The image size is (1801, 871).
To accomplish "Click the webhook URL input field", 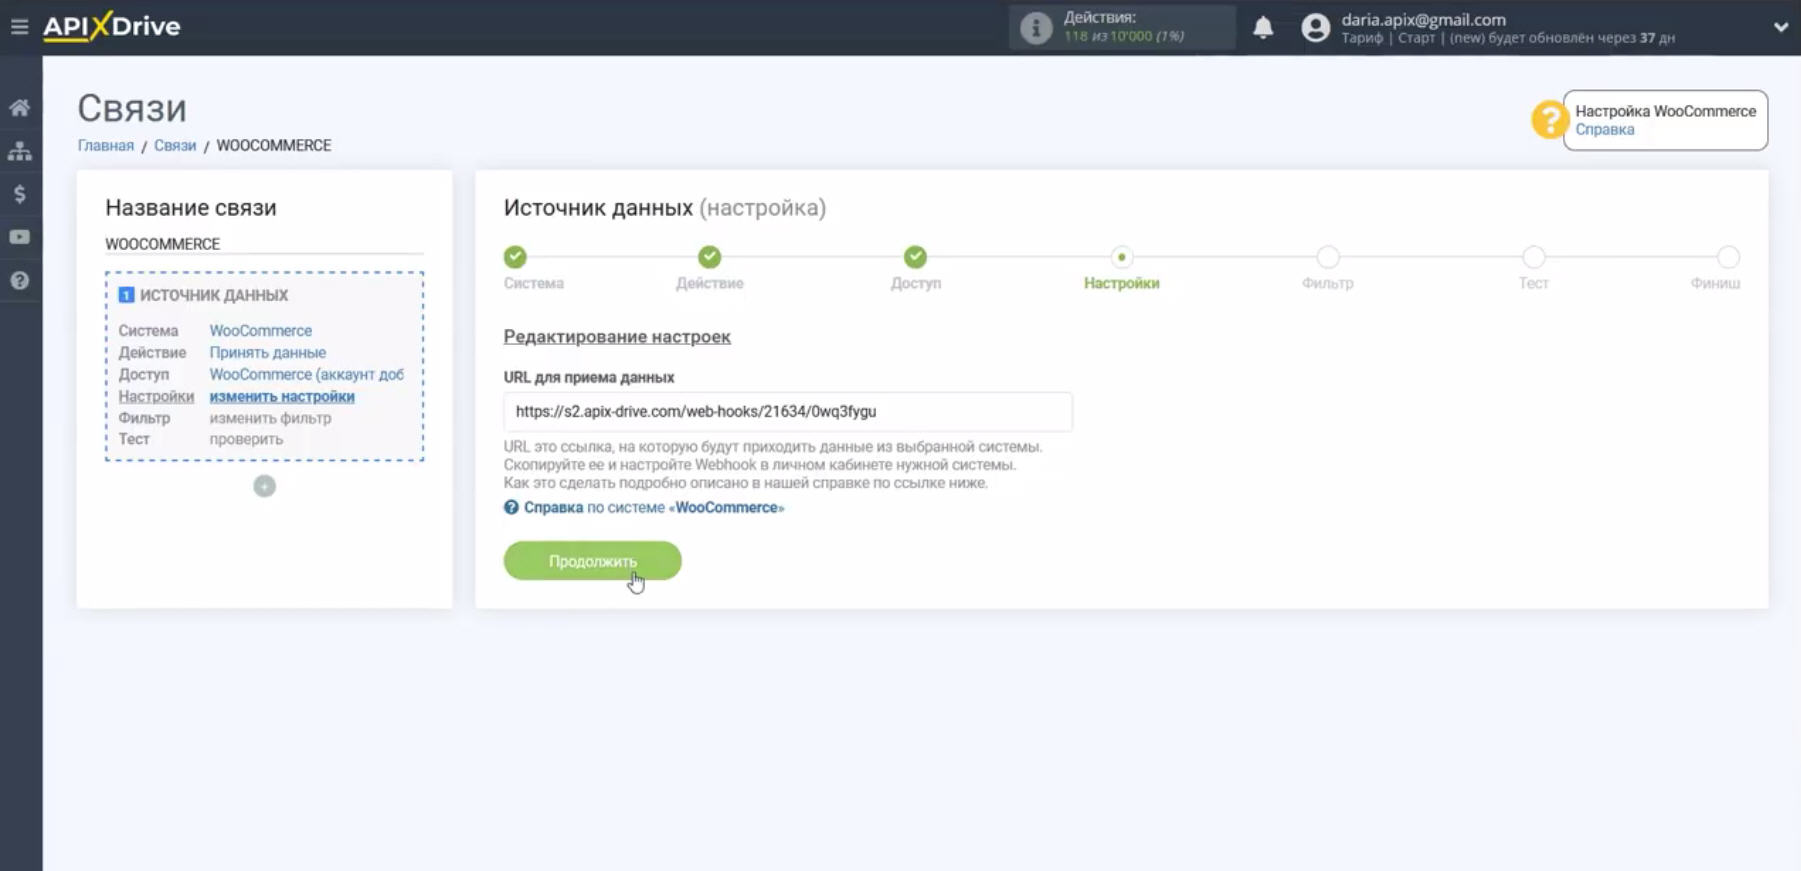I will tap(788, 412).
